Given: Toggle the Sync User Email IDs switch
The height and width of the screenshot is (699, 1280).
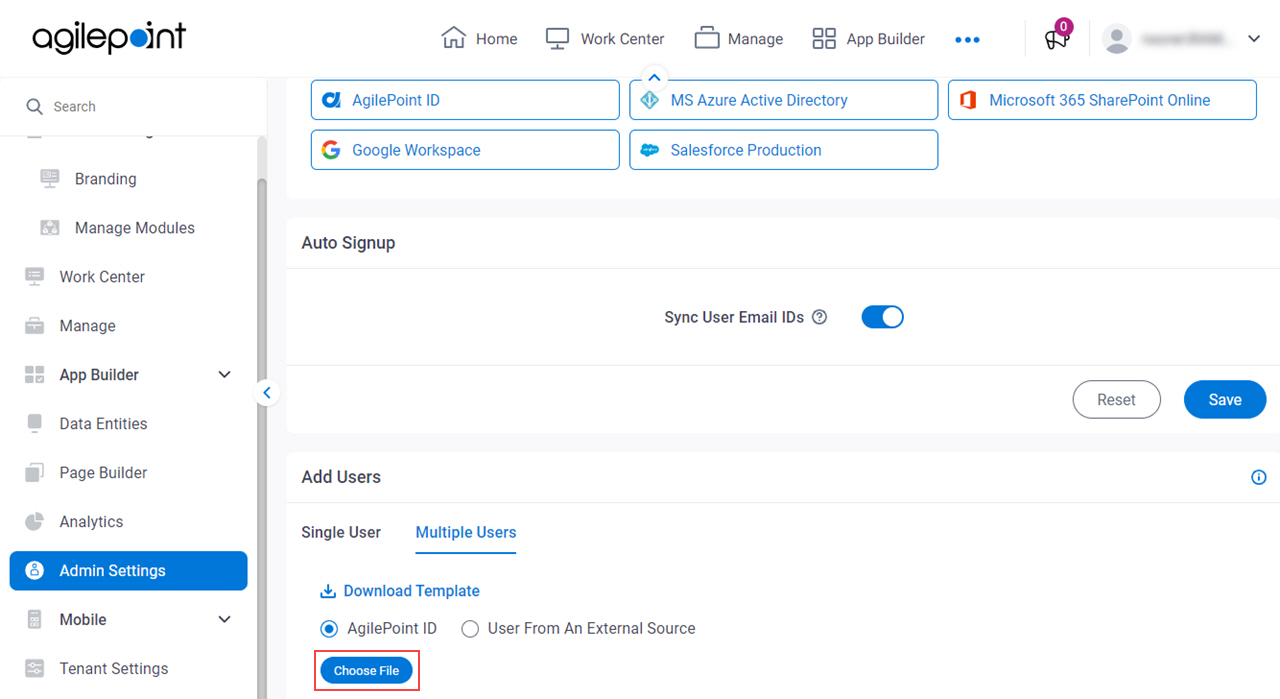Looking at the screenshot, I should (x=883, y=317).
